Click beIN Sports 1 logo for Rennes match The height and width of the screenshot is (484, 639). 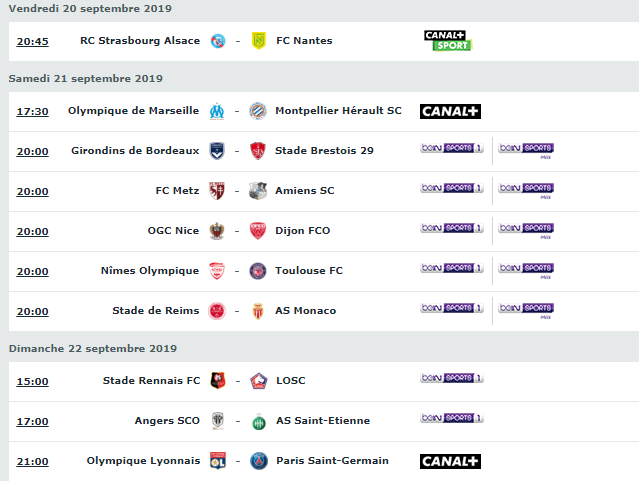[452, 378]
